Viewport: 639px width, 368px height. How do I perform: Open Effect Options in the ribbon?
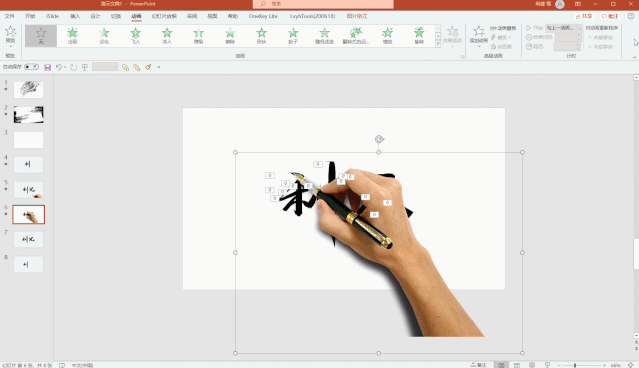coord(452,35)
